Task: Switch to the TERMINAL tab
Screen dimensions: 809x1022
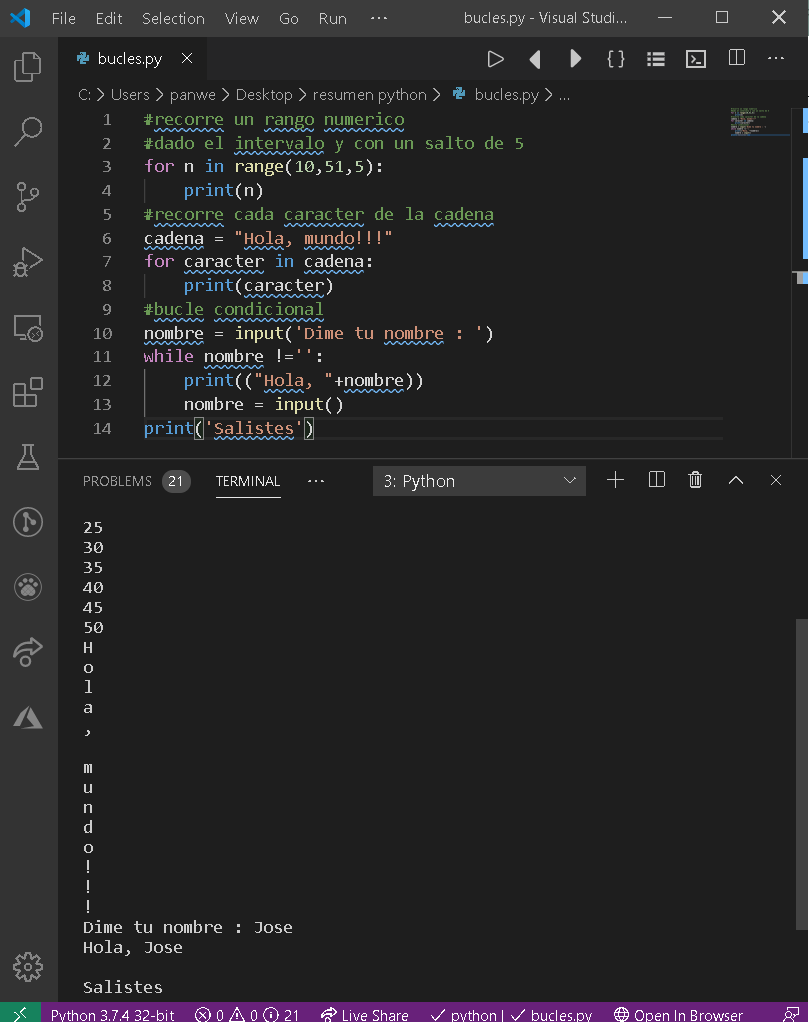Action: 248,481
